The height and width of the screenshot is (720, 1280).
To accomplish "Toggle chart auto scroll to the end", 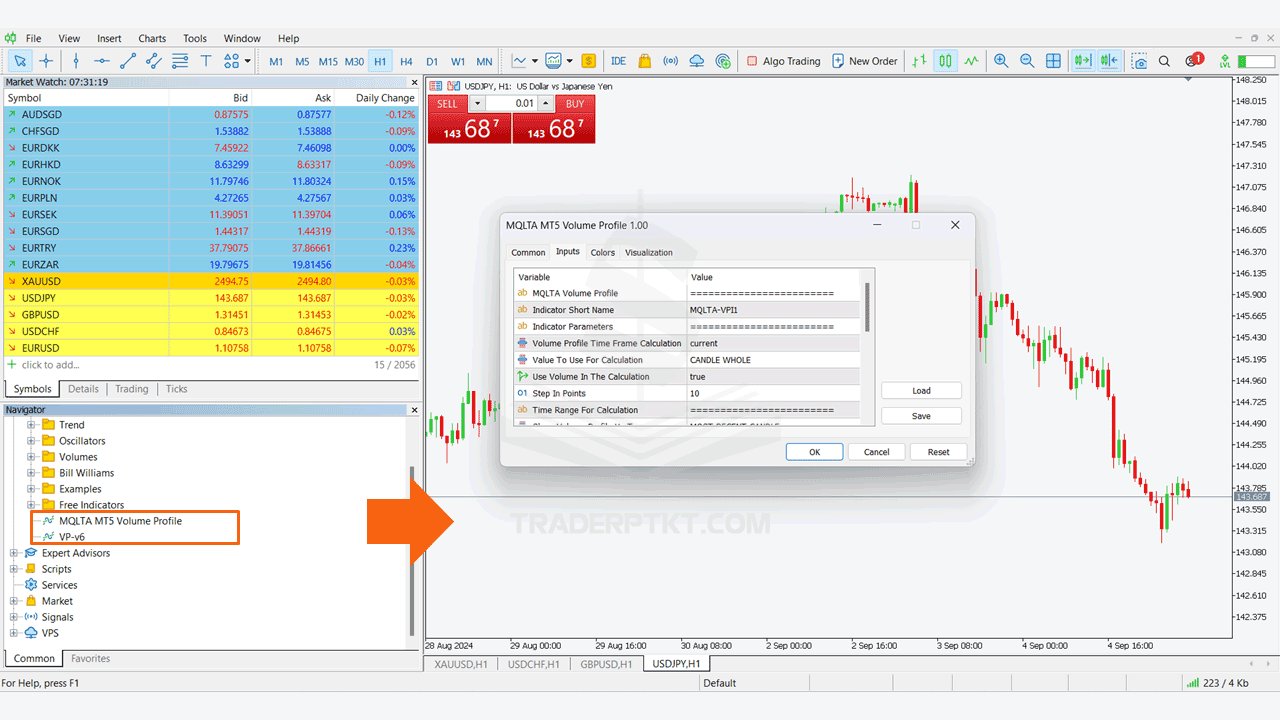I will click(x=1082, y=61).
